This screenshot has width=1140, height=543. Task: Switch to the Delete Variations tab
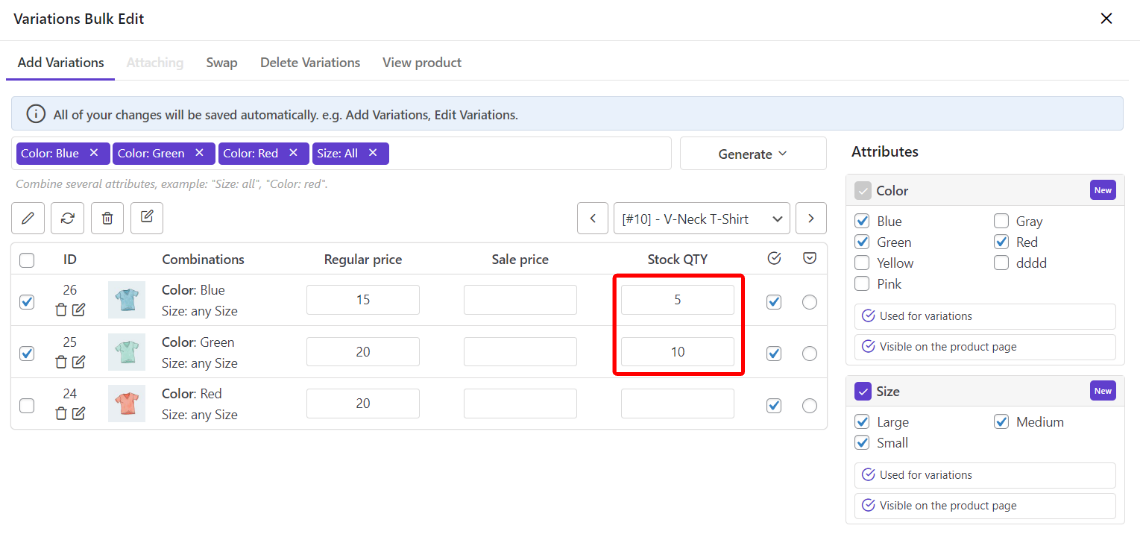pyautogui.click(x=310, y=62)
